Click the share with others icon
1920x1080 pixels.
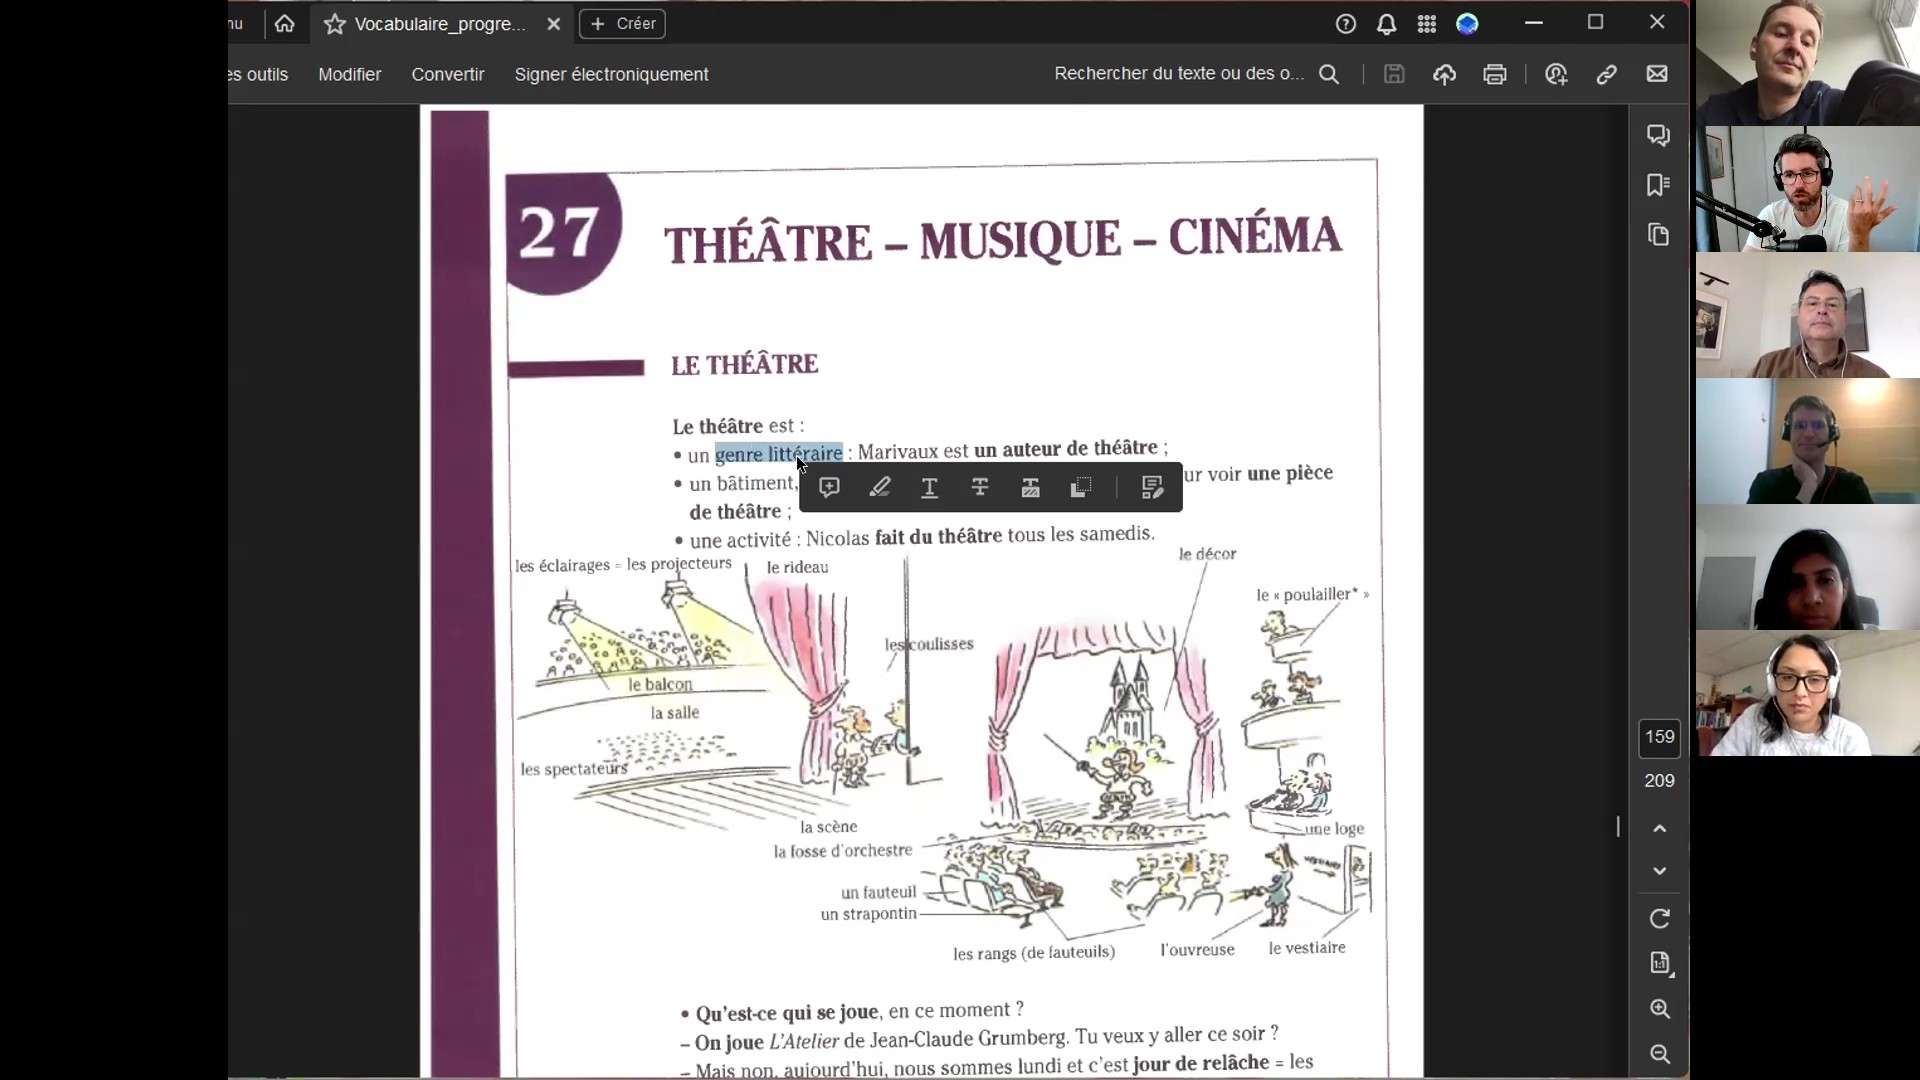tap(1556, 74)
